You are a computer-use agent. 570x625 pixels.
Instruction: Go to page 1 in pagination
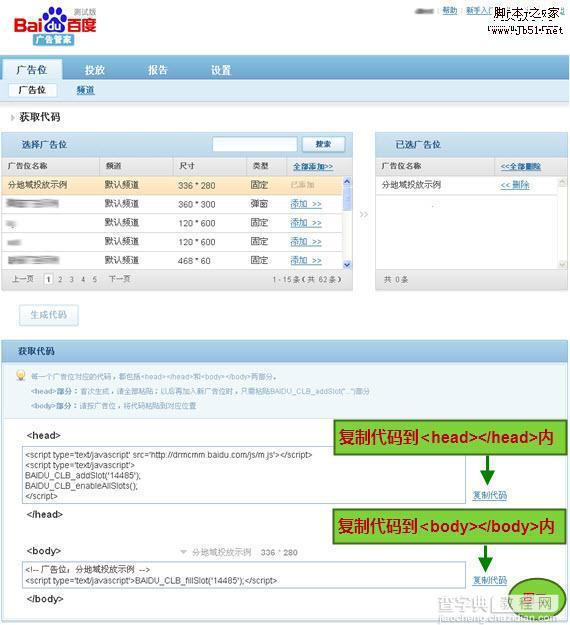coord(48,279)
